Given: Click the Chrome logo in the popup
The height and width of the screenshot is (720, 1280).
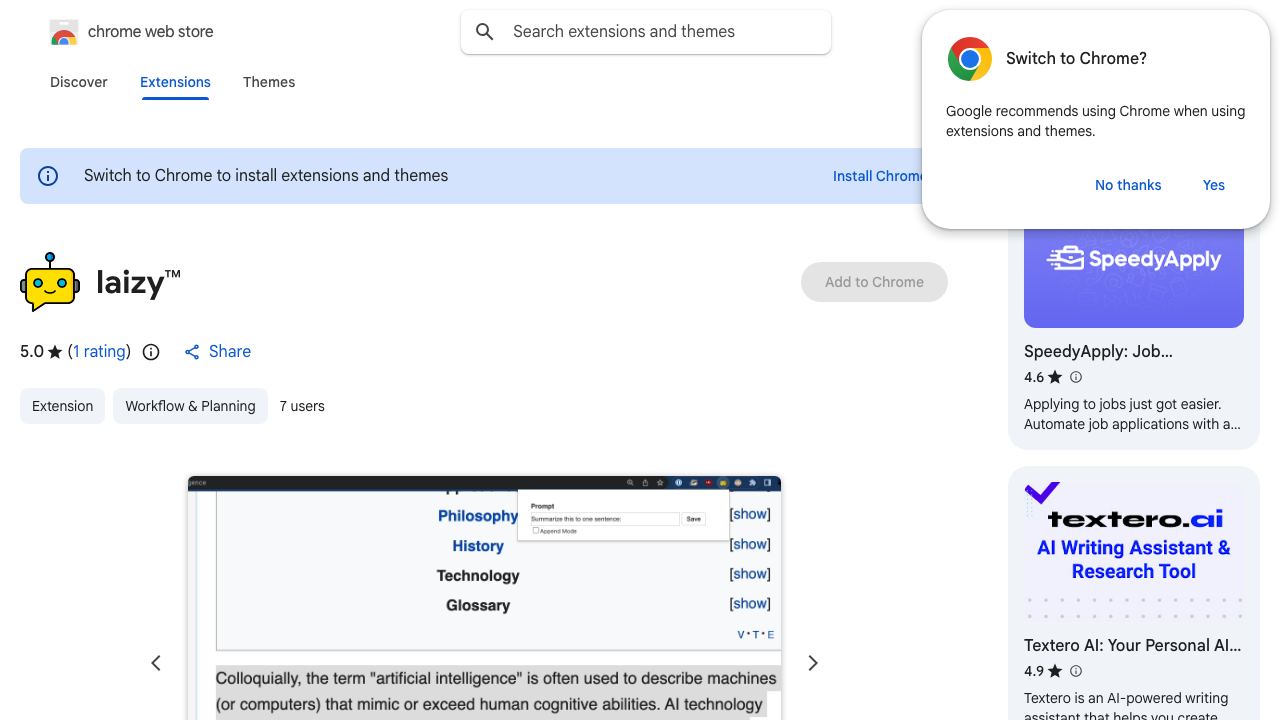Looking at the screenshot, I should pyautogui.click(x=970, y=59).
